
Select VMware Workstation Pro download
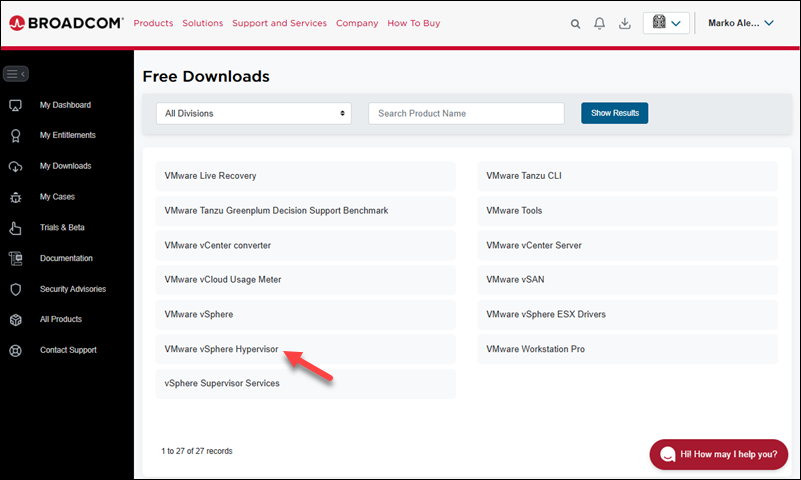pyautogui.click(x=536, y=349)
